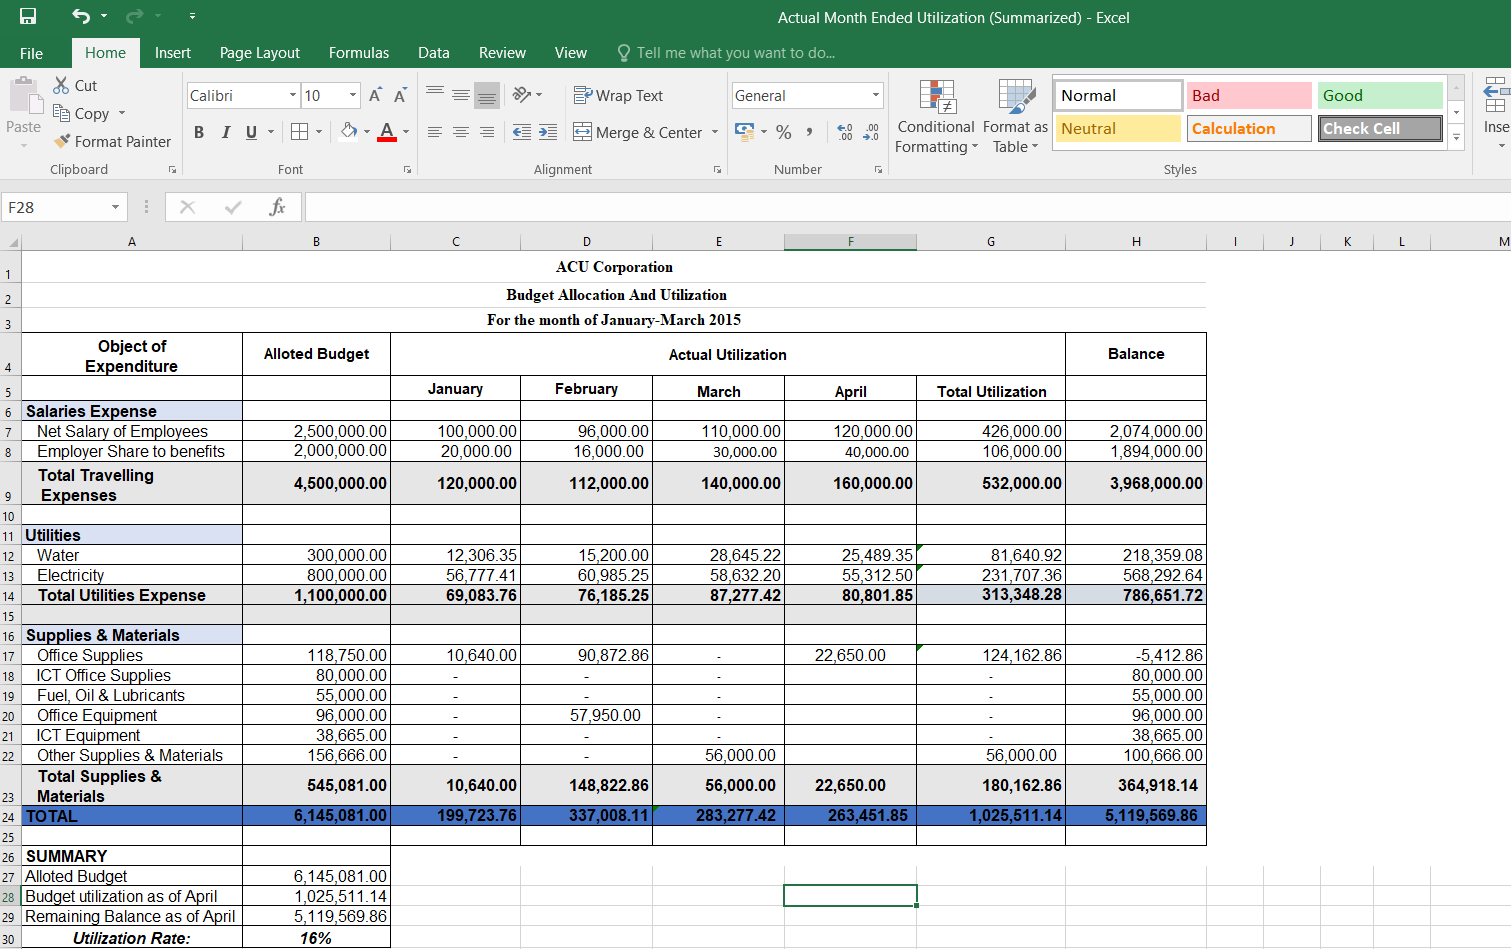The height and width of the screenshot is (949, 1511).
Task: Expand the Merge & Center dropdown arrow
Action: 715,133
